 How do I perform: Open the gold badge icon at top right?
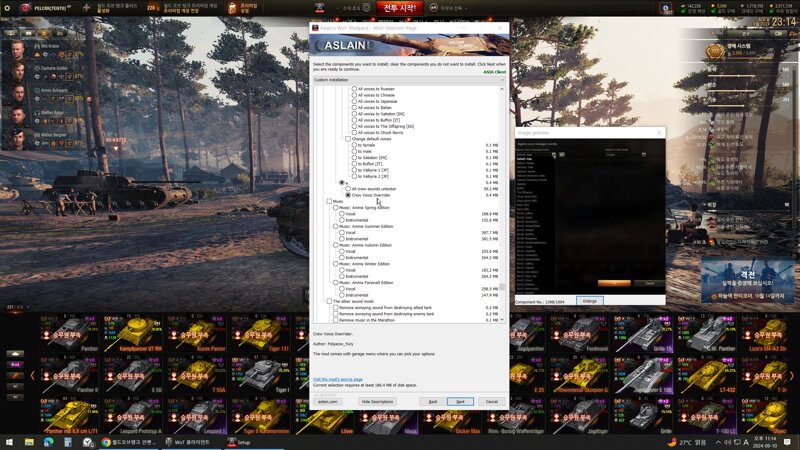tap(714, 50)
